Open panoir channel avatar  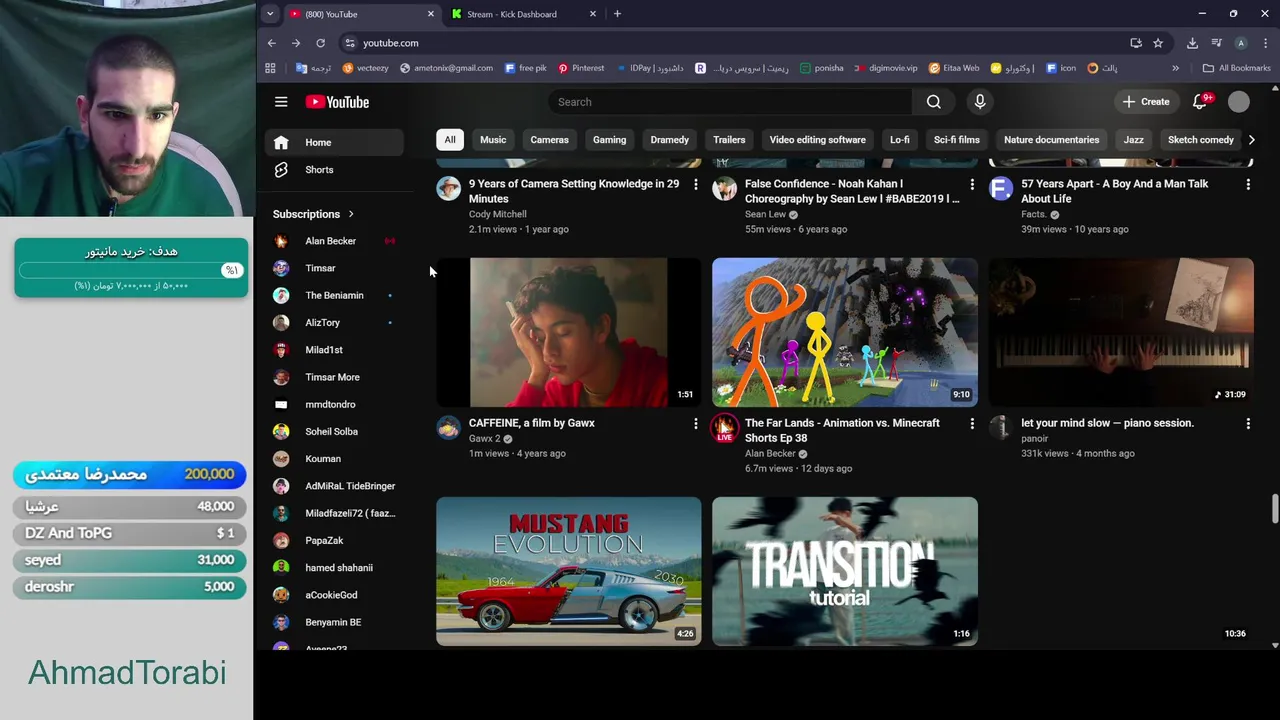coord(1001,428)
